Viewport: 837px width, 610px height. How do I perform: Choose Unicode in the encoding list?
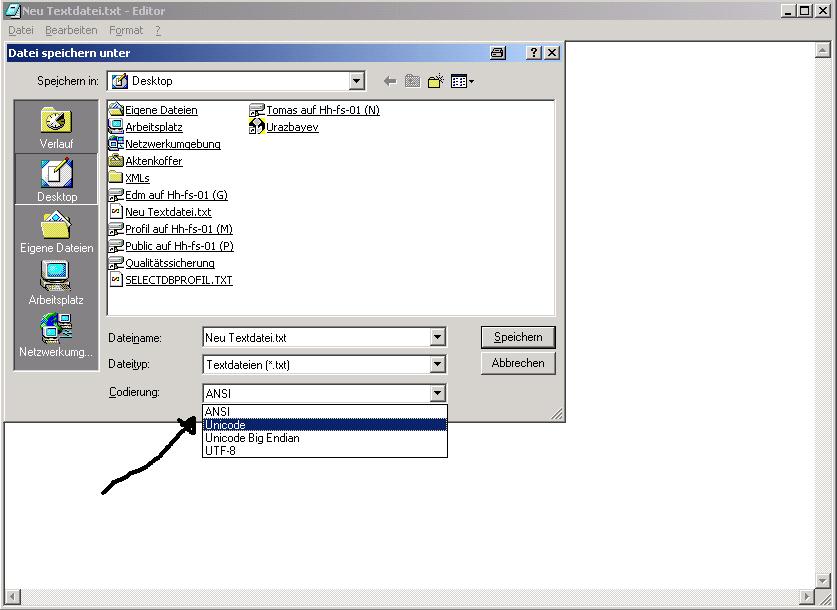(x=325, y=425)
